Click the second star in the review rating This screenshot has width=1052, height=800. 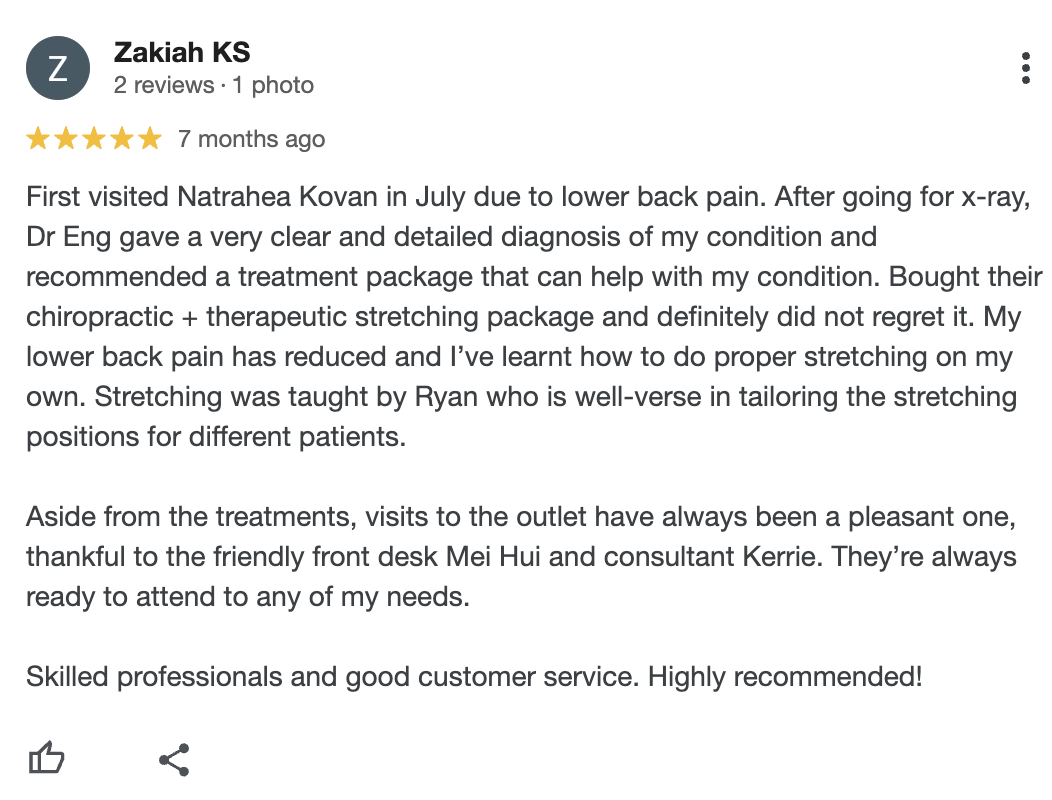point(65,138)
